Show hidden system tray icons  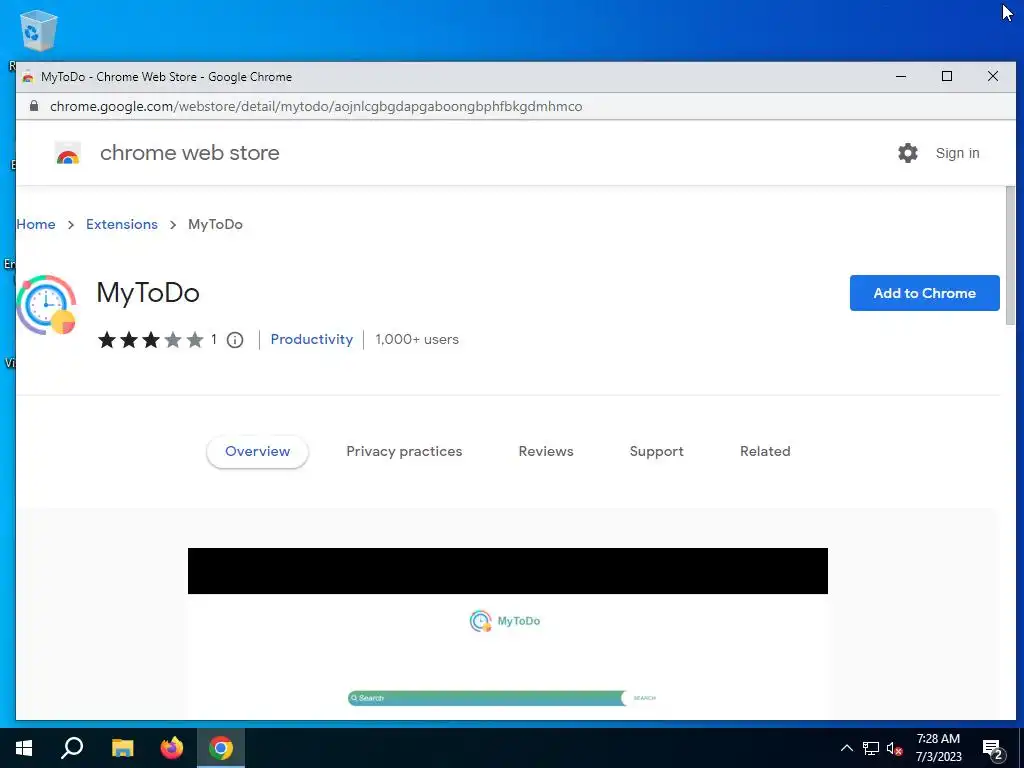pyautogui.click(x=846, y=748)
